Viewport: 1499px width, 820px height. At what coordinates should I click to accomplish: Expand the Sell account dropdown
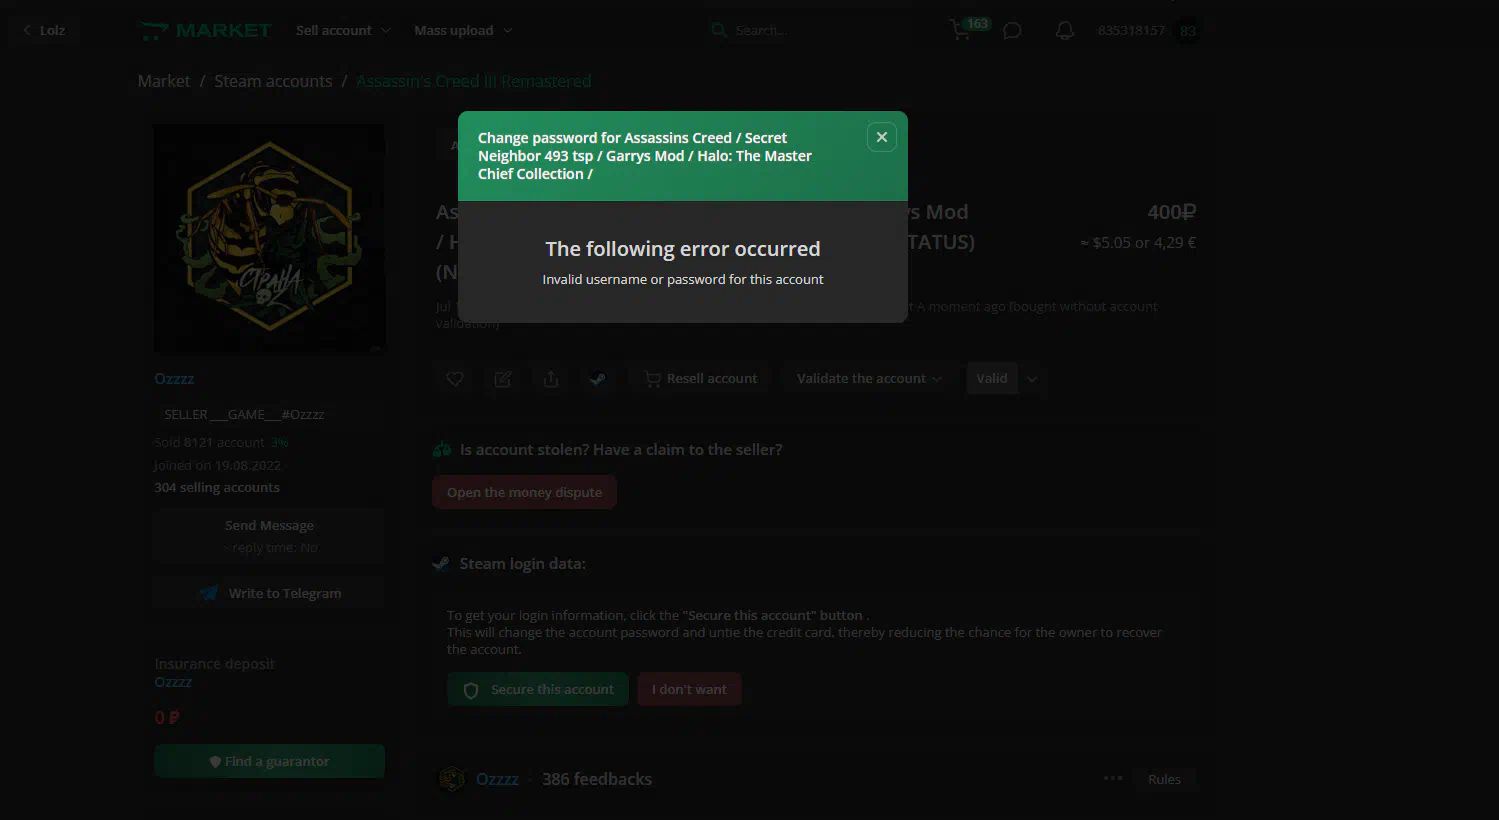click(343, 30)
